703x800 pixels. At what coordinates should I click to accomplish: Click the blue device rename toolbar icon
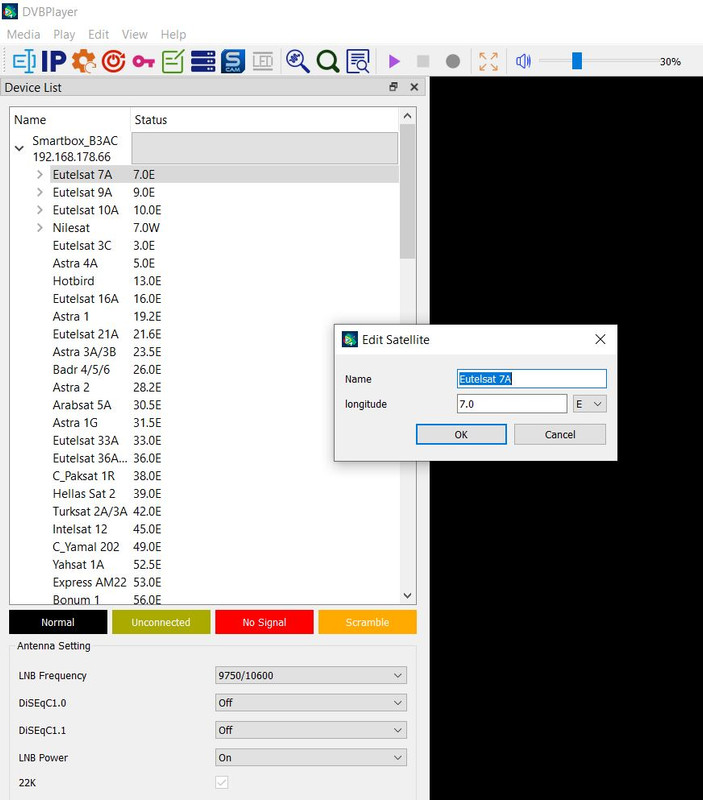pyautogui.click(x=23, y=61)
